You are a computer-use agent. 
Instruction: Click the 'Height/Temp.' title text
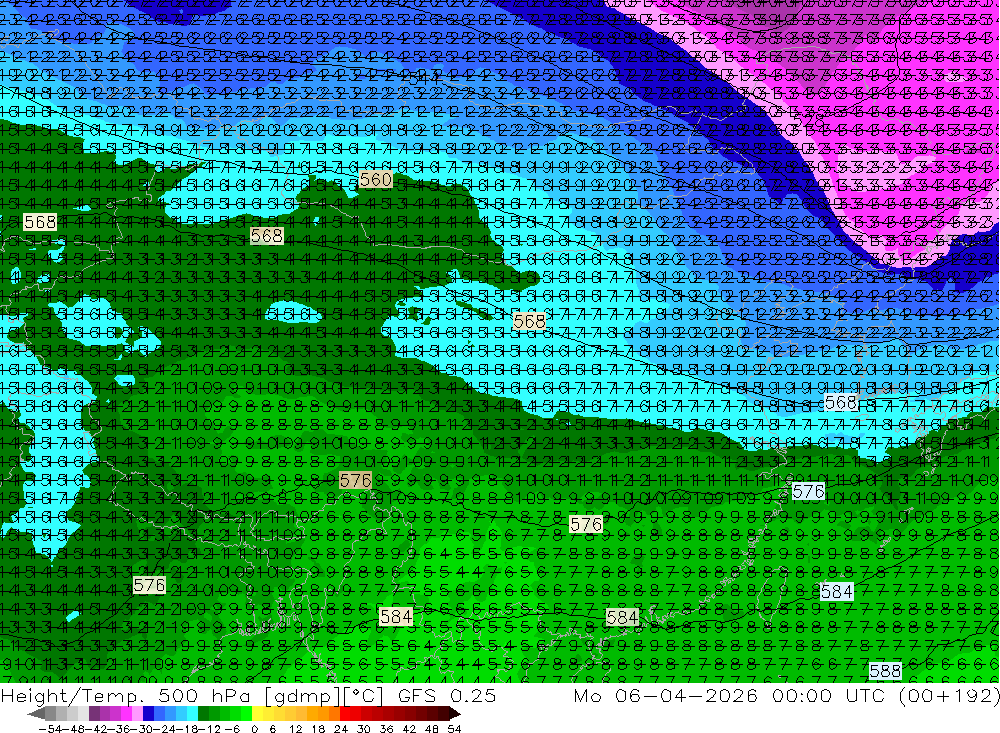pos(73,696)
